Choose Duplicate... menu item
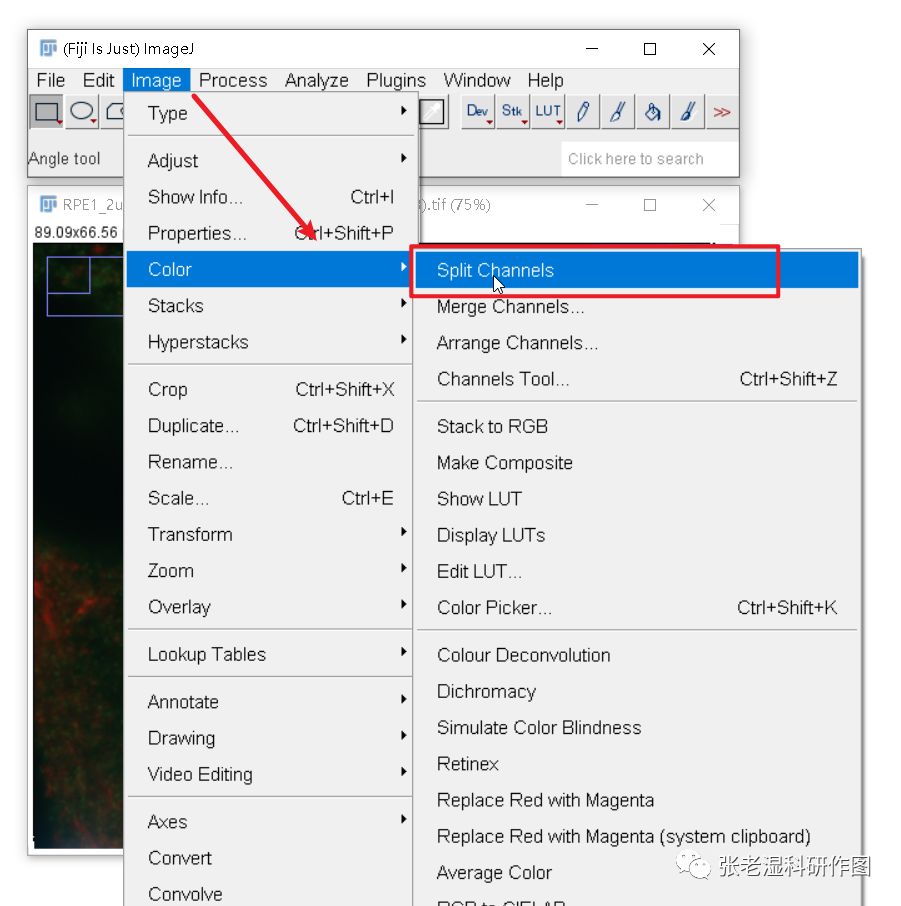The height and width of the screenshot is (906, 901). (269, 425)
